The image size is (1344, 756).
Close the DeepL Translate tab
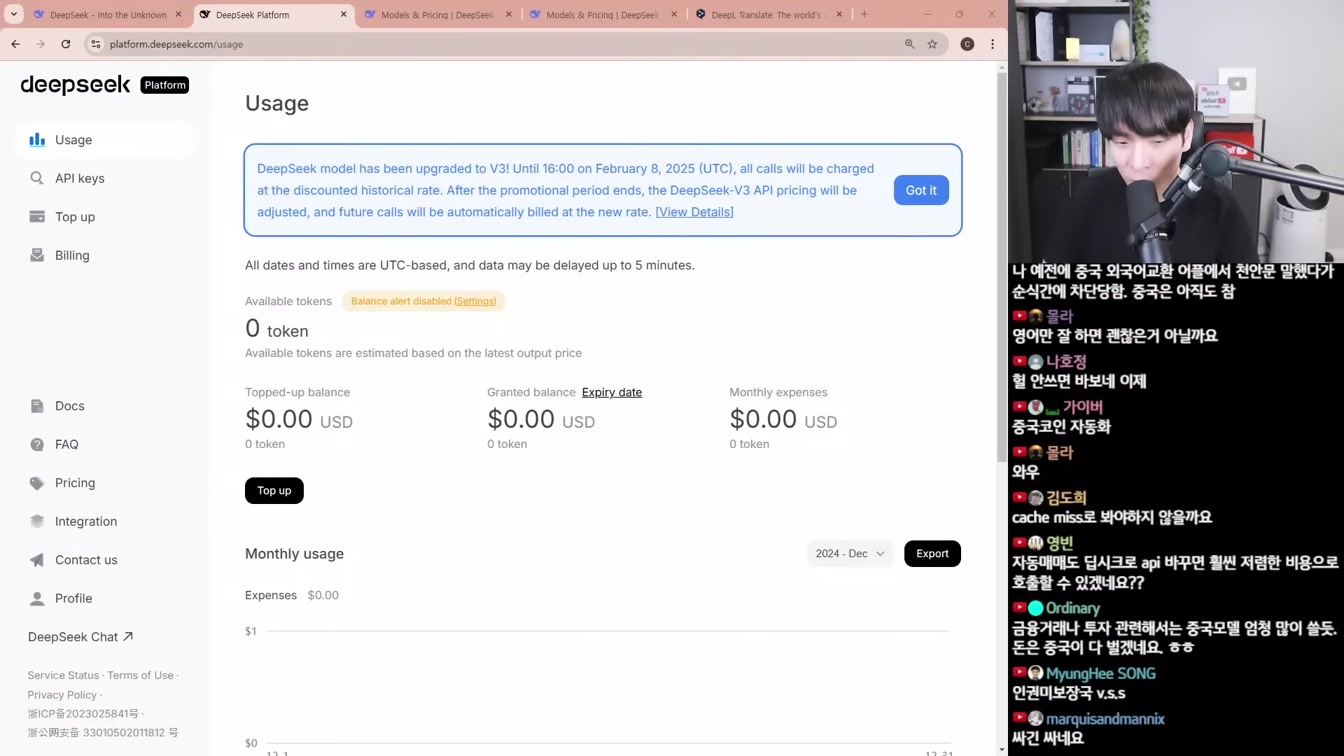point(839,15)
